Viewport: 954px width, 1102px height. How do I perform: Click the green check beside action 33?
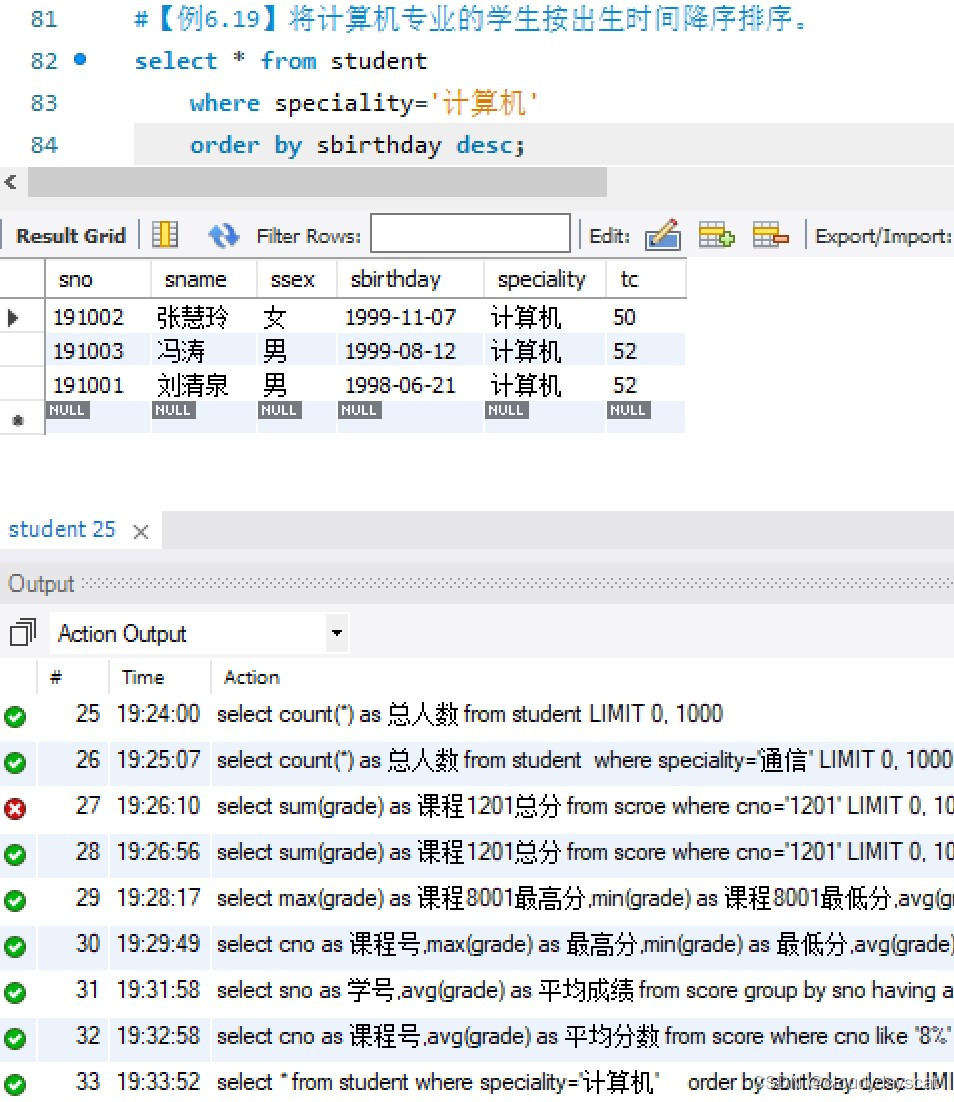tap(15, 1082)
